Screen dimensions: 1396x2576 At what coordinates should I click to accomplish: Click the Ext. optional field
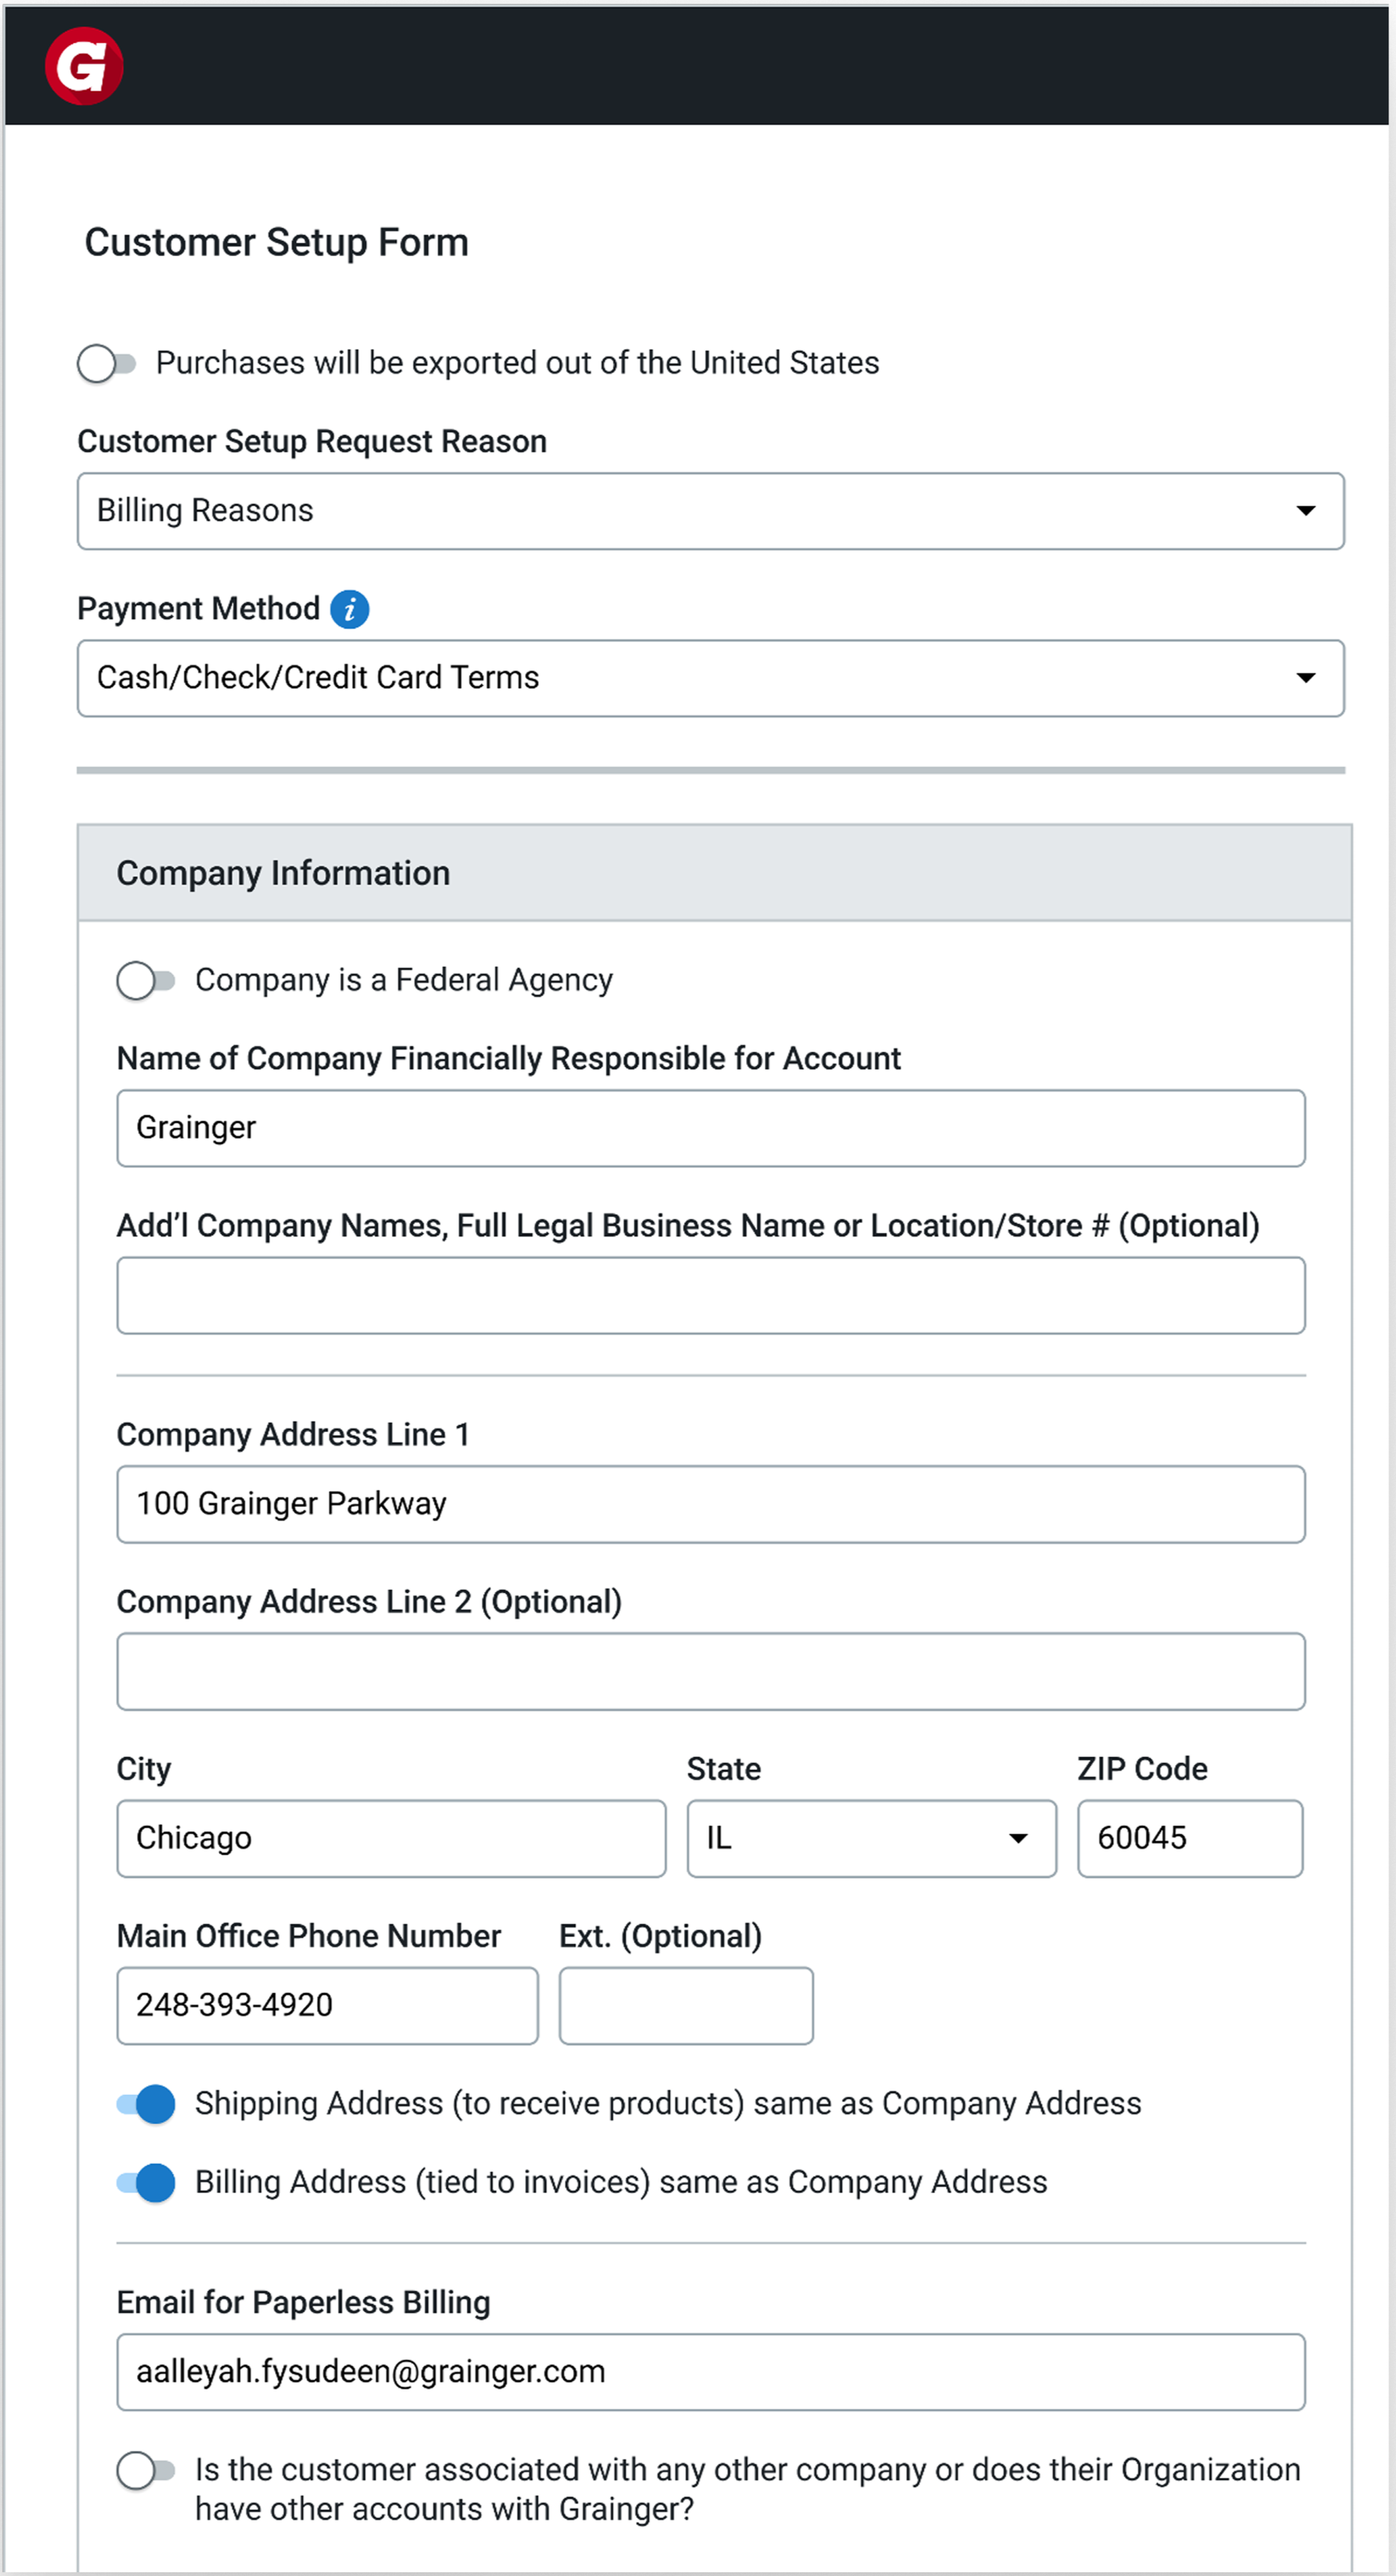(x=686, y=2006)
